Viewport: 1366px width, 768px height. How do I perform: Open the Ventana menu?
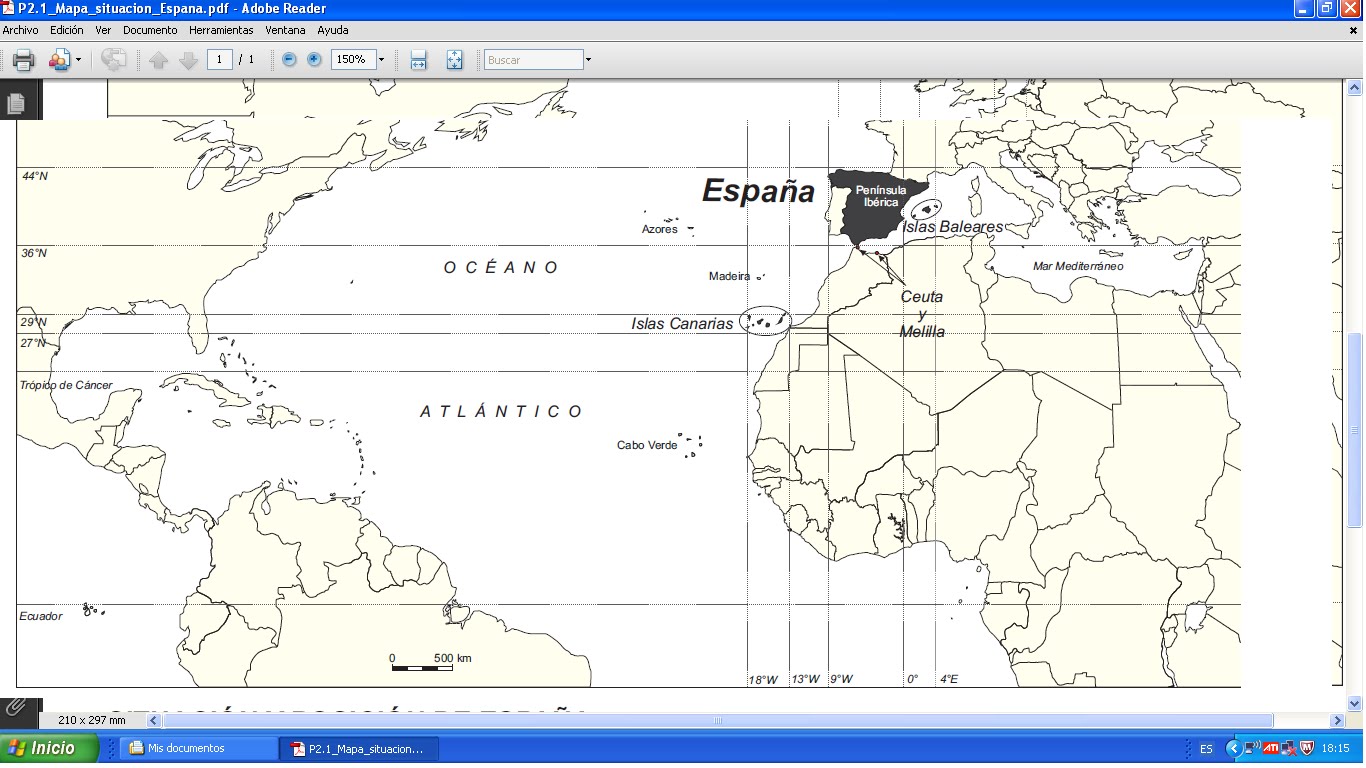click(x=285, y=30)
